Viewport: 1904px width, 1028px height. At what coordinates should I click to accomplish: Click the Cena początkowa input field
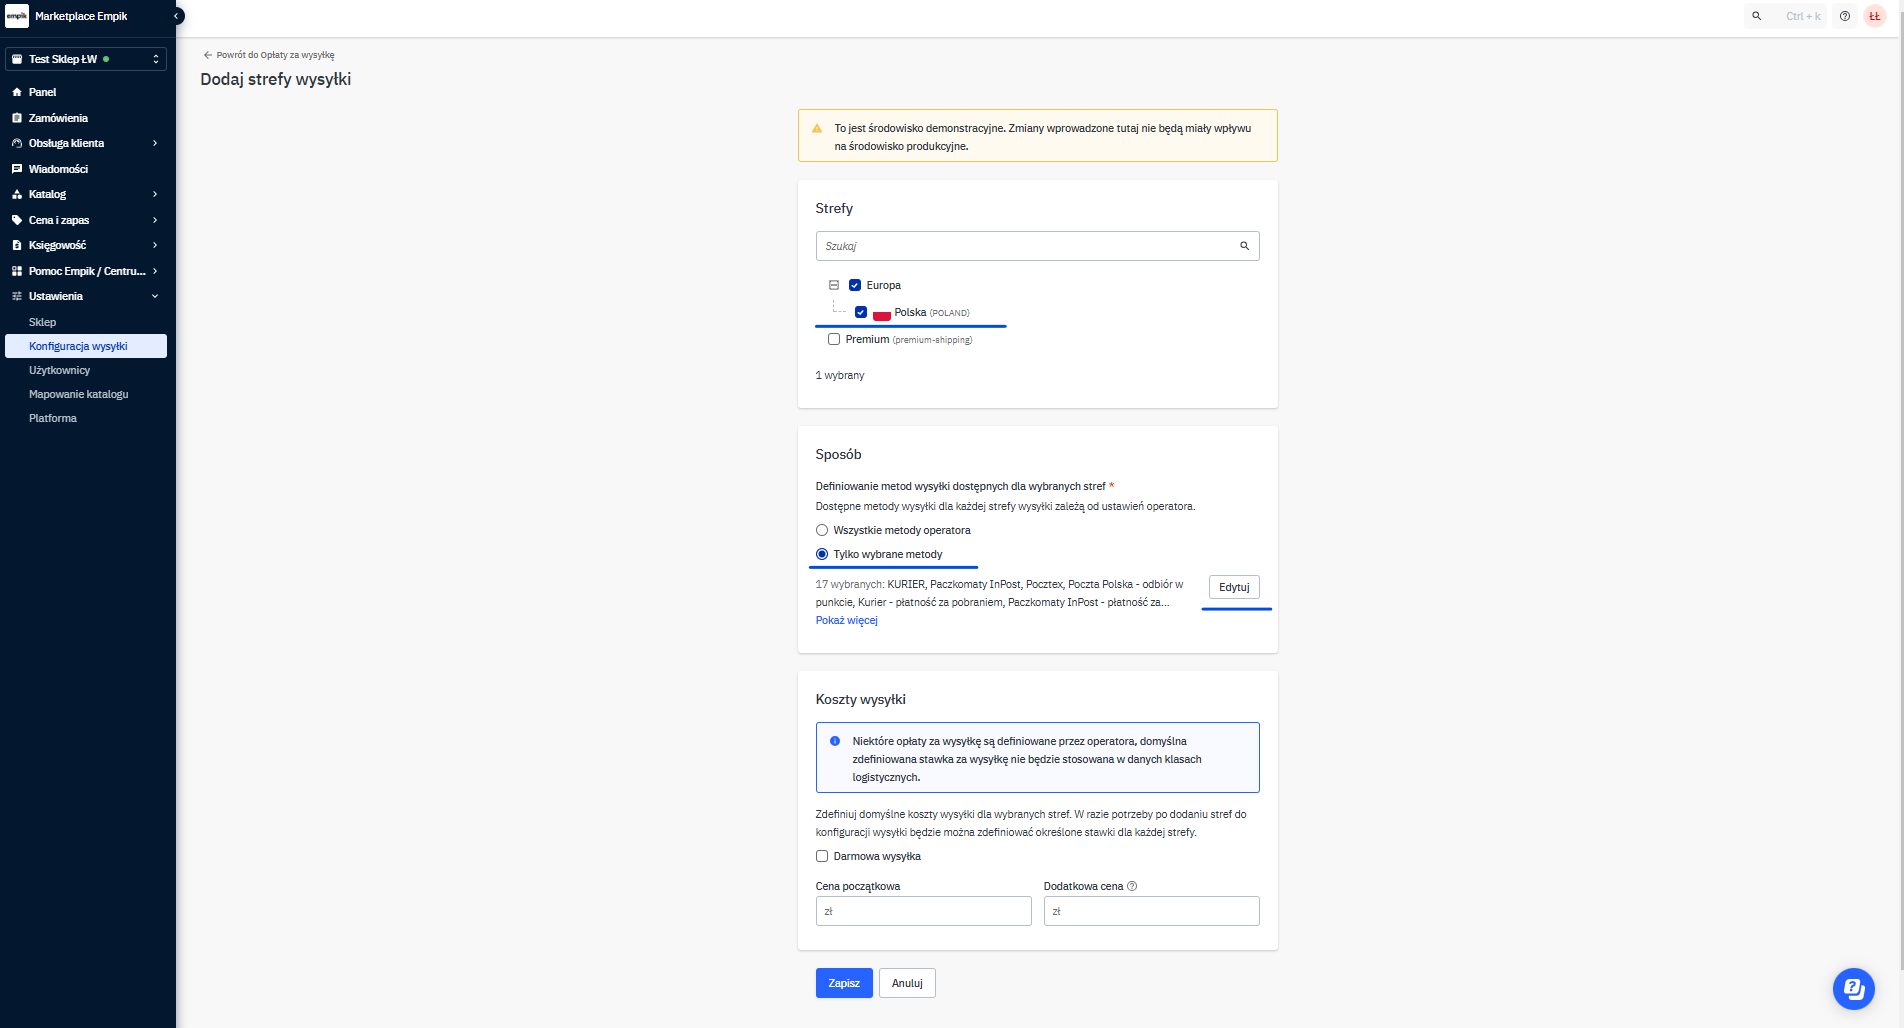[x=923, y=911]
